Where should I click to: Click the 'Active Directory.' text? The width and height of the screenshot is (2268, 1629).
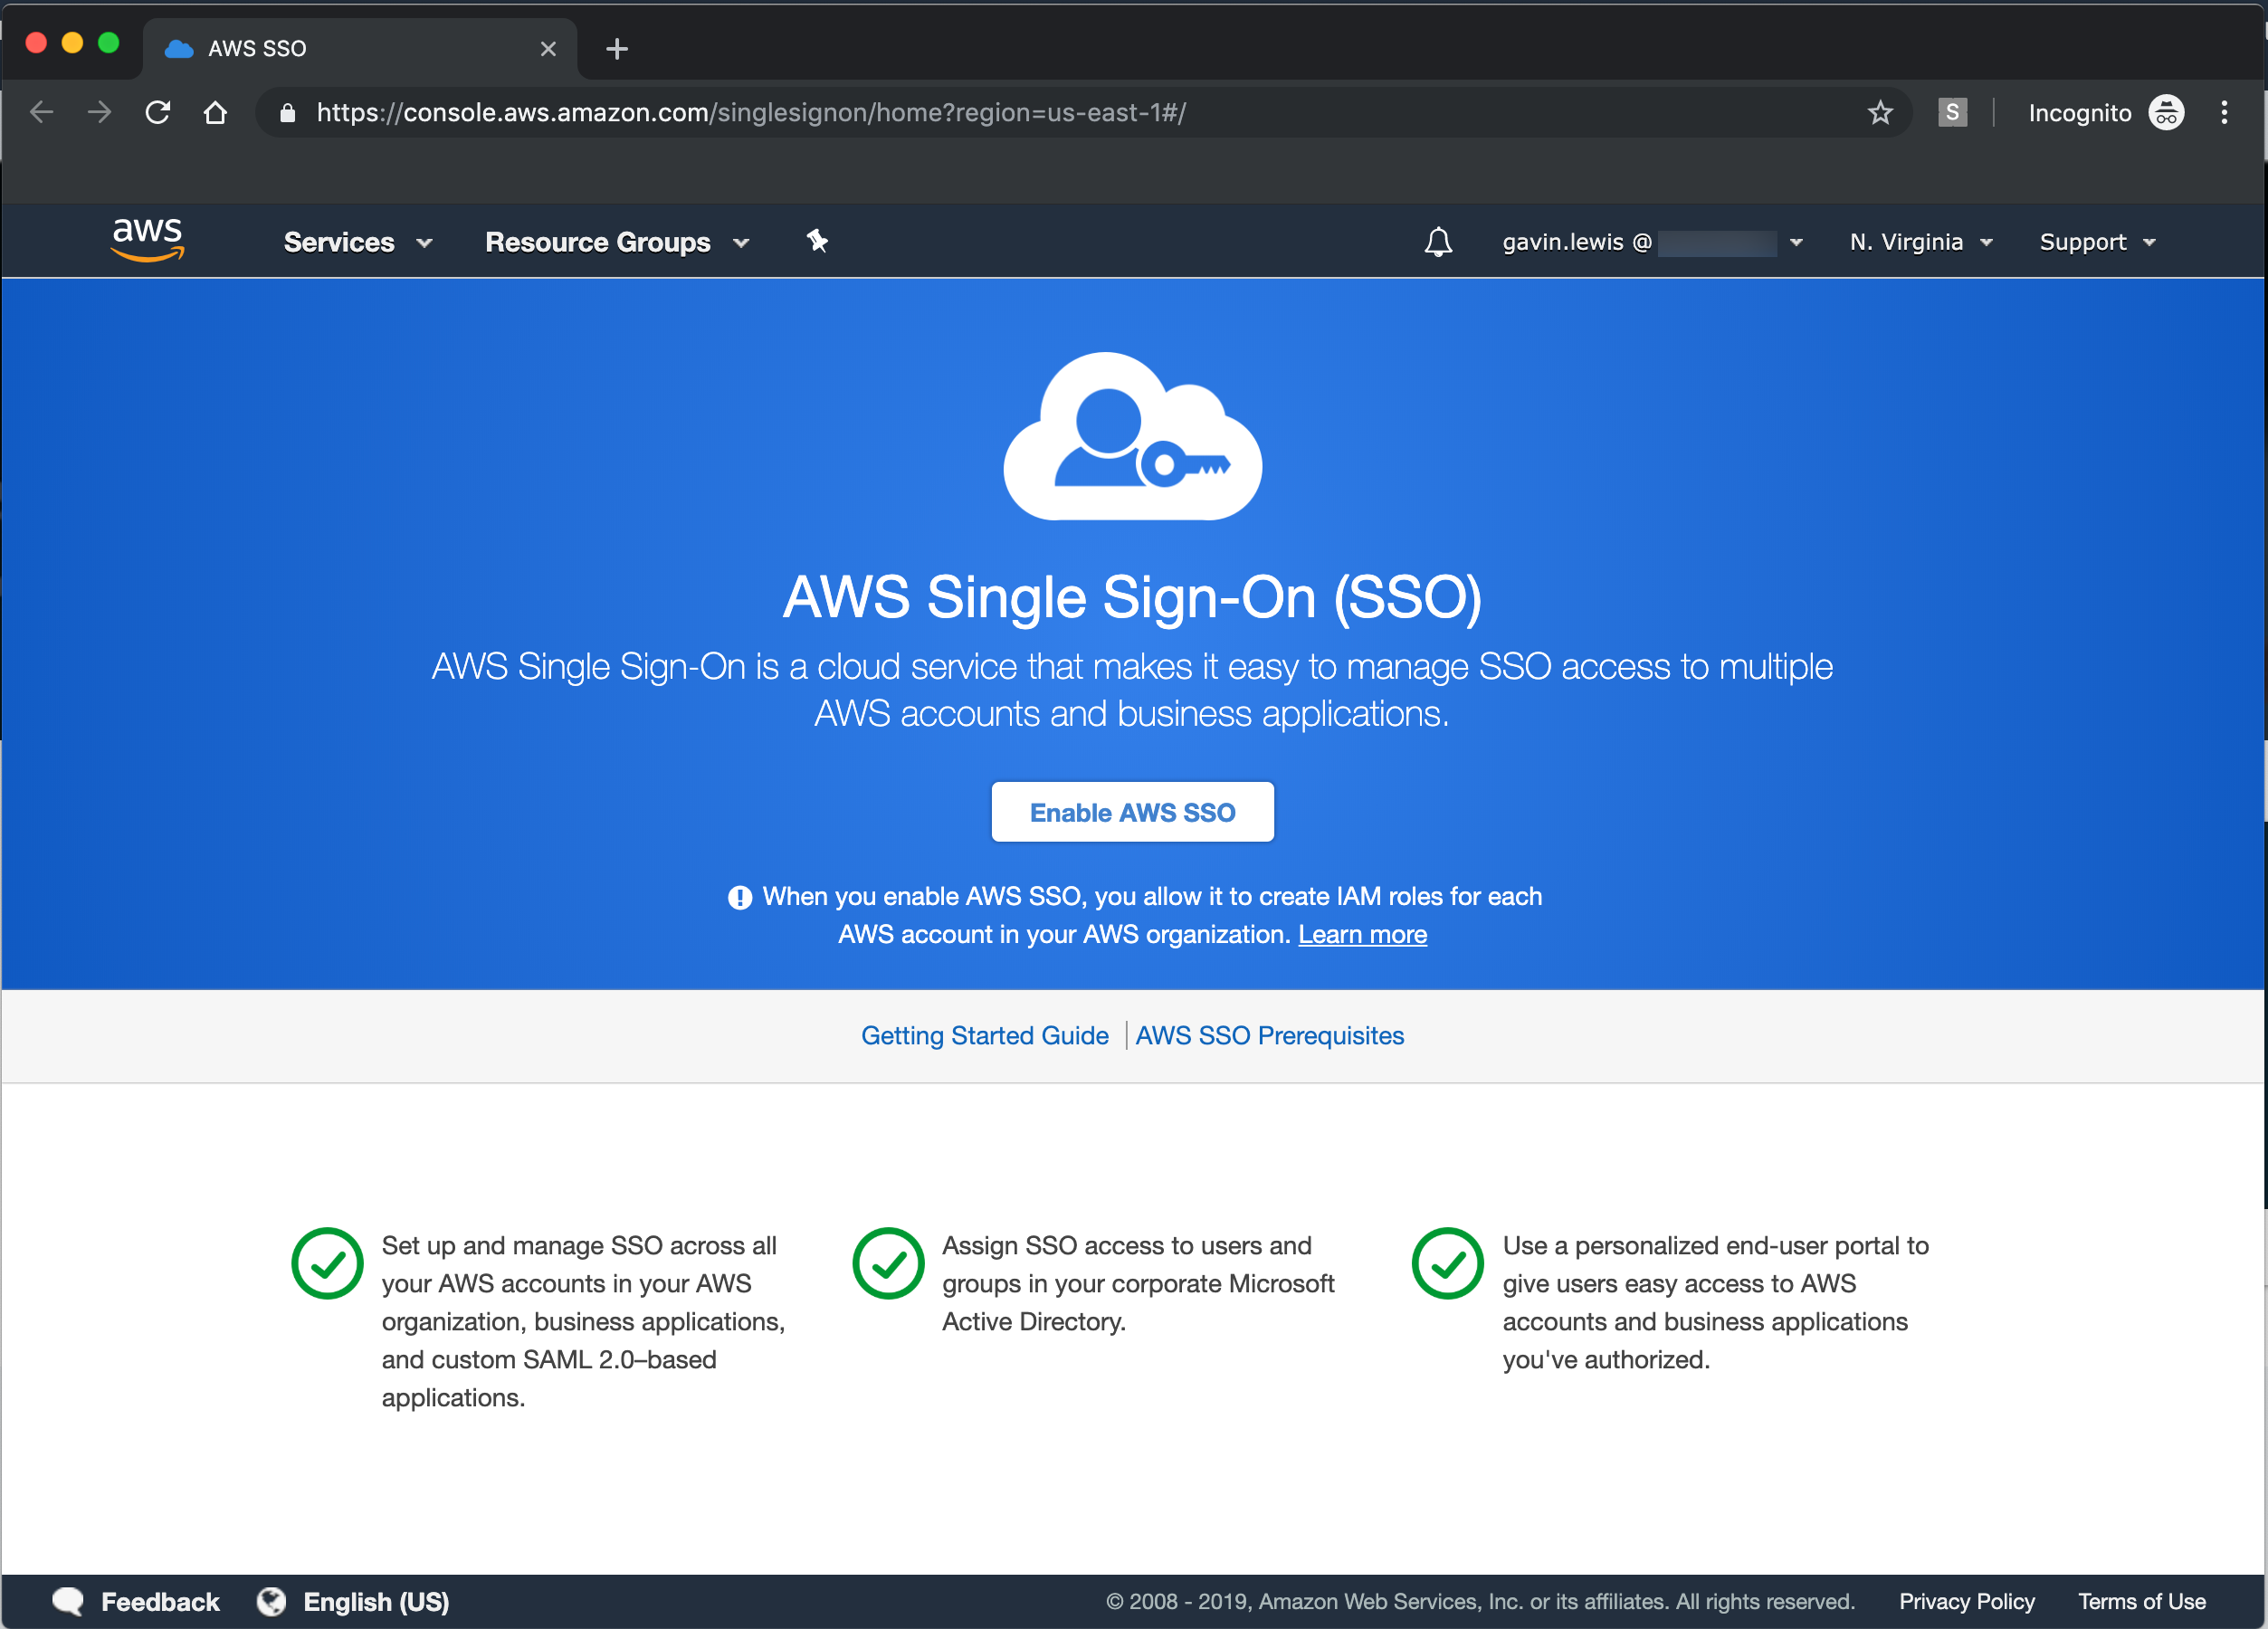tap(1034, 1321)
